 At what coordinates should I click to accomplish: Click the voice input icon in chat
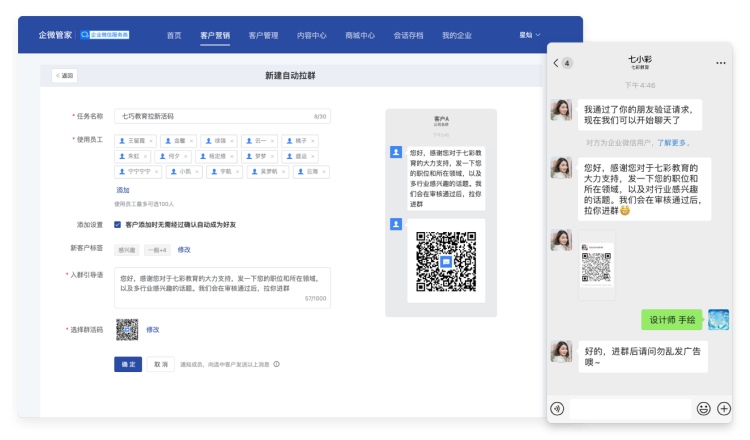[x=557, y=408]
